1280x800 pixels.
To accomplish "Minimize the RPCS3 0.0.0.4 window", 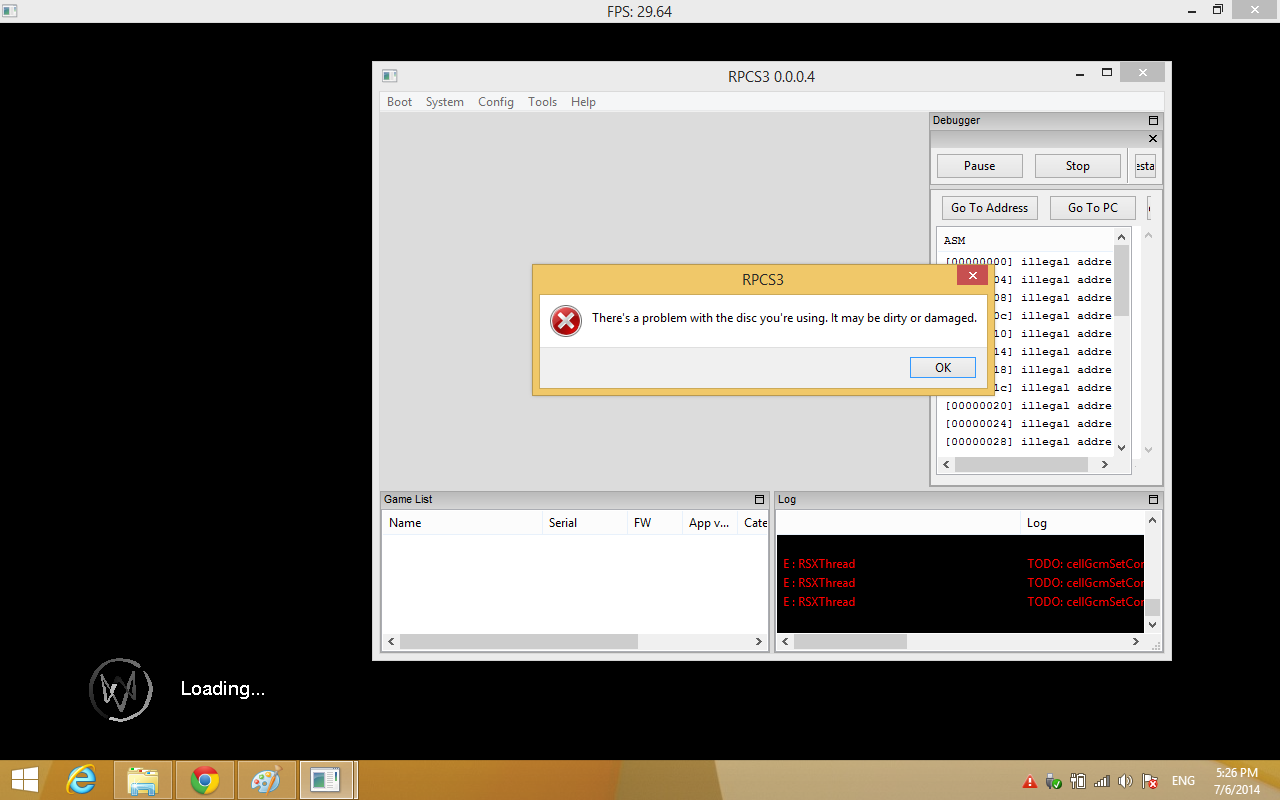I will (x=1081, y=73).
